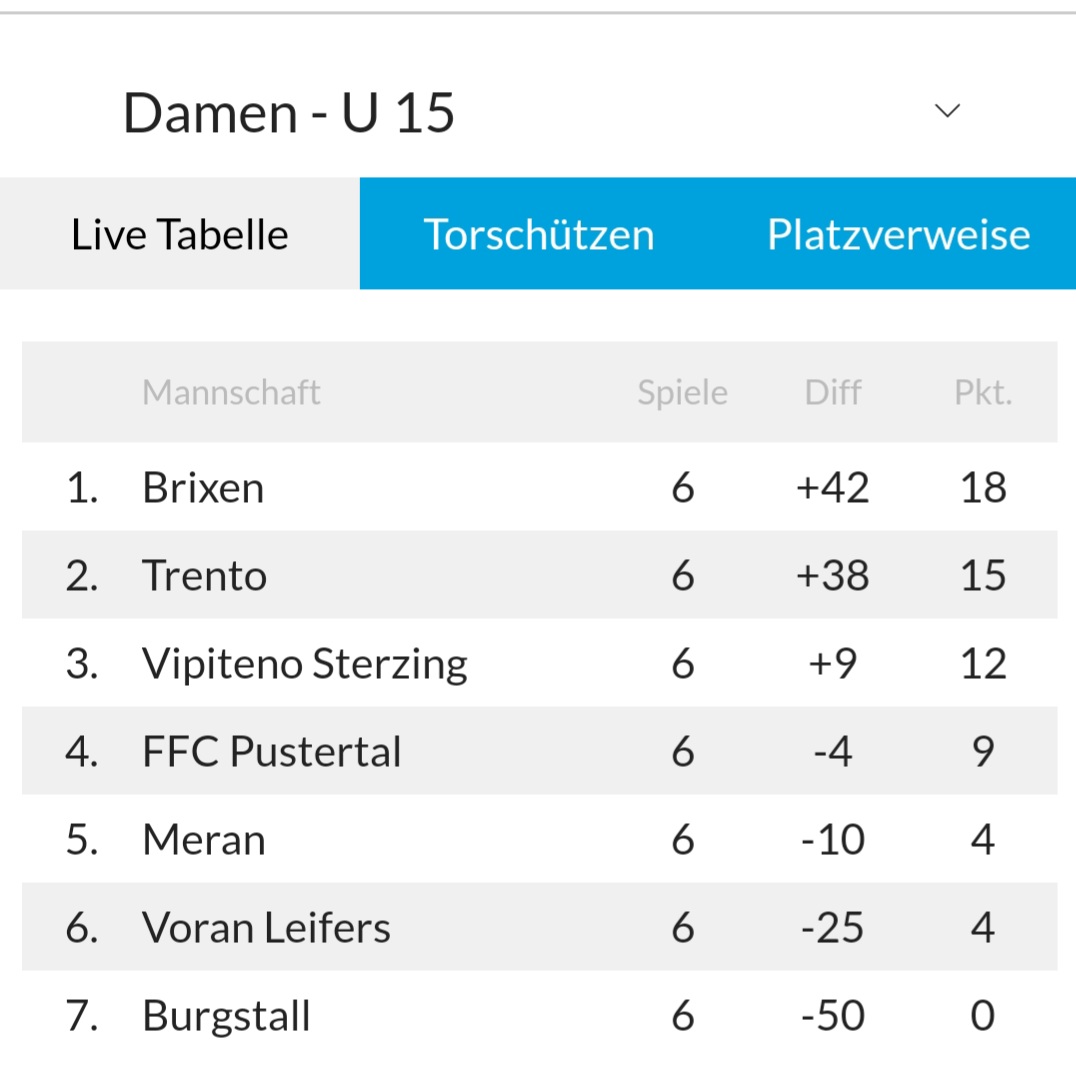Choose the Voran Leifers team entry
1076x1076 pixels.
point(267,928)
